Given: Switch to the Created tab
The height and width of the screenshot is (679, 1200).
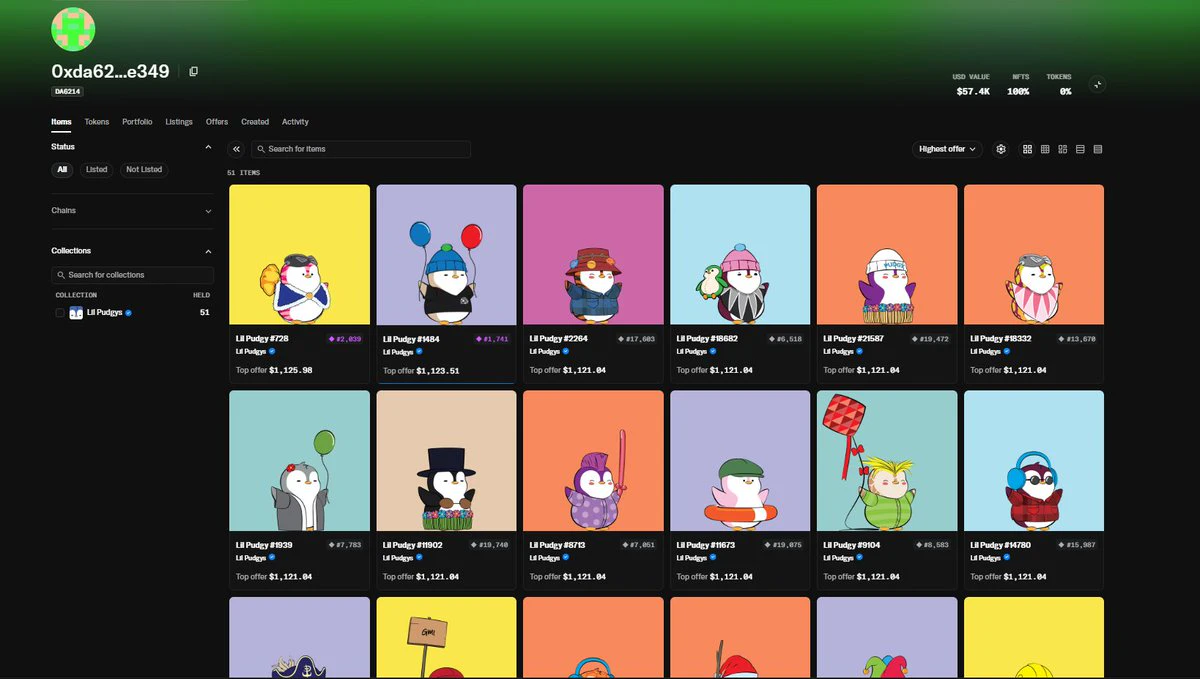Looking at the screenshot, I should (x=255, y=122).
